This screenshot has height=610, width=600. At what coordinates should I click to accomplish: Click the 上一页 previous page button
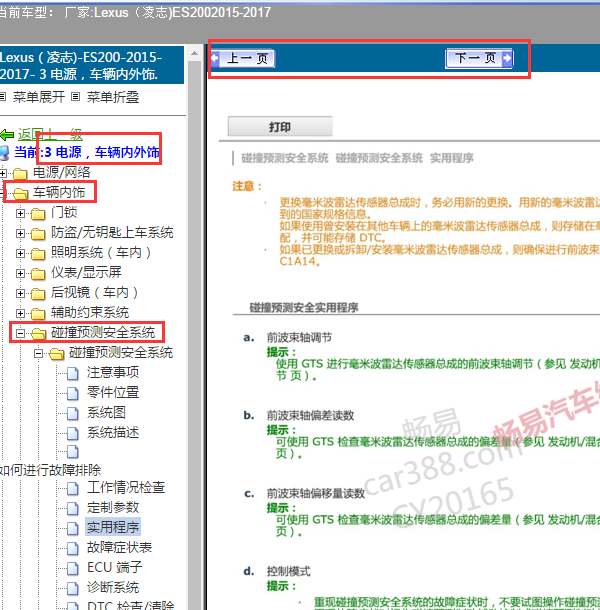[243, 59]
